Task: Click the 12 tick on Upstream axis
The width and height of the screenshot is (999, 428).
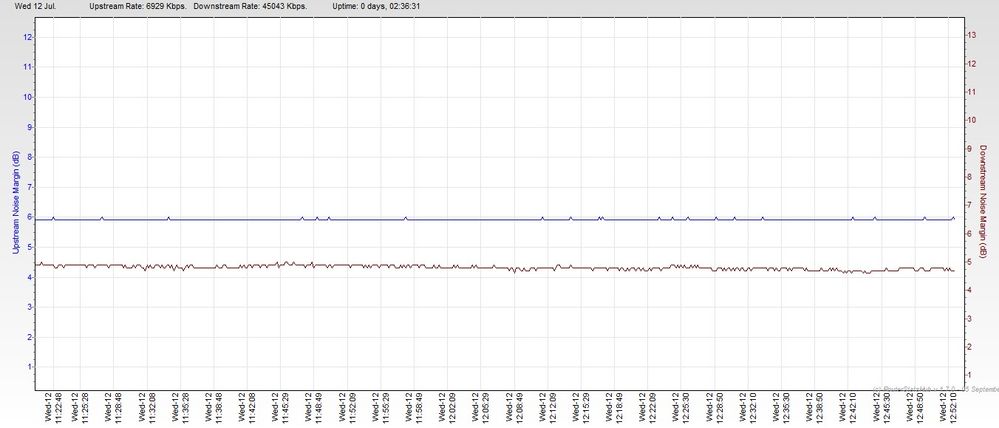Action: click(27, 37)
